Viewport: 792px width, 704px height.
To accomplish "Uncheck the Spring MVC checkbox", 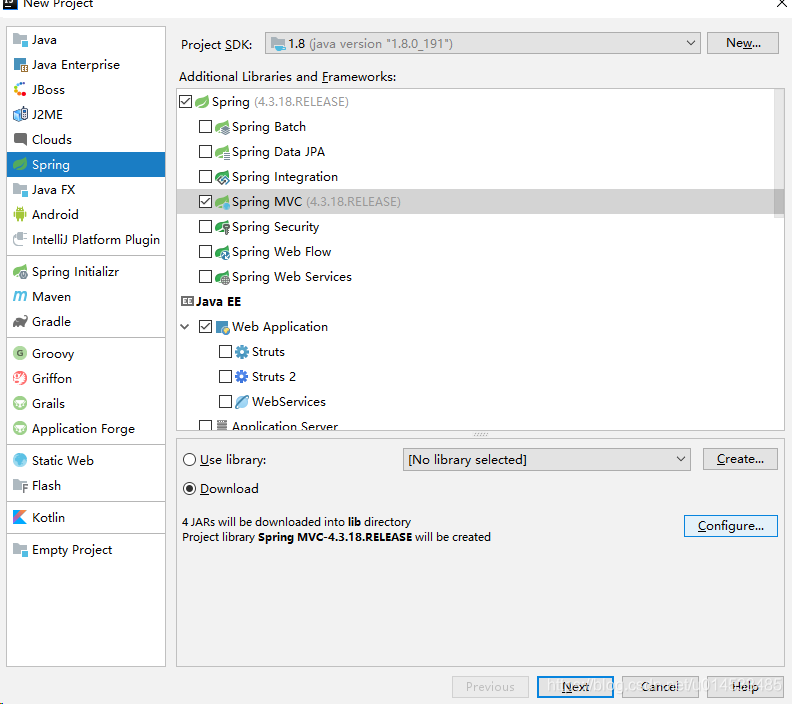I will pos(205,202).
